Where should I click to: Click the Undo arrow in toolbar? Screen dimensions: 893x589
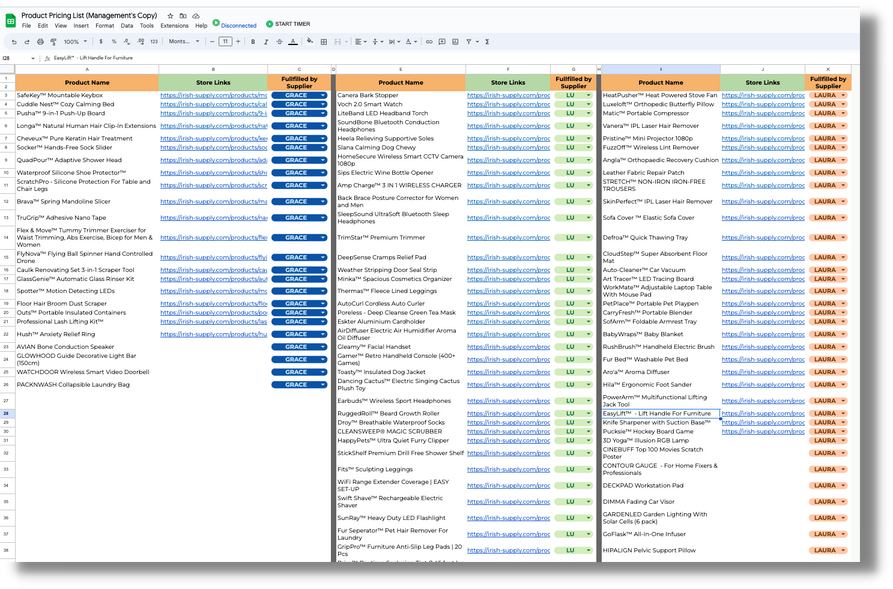tap(14, 42)
